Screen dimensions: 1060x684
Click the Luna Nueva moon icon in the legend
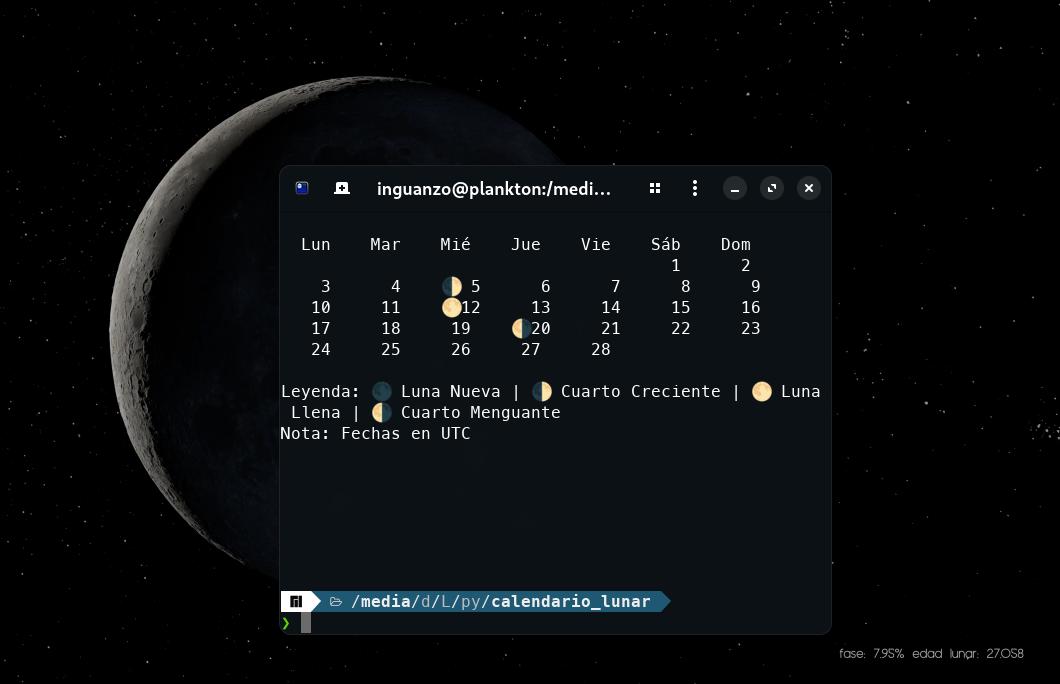(x=381, y=391)
